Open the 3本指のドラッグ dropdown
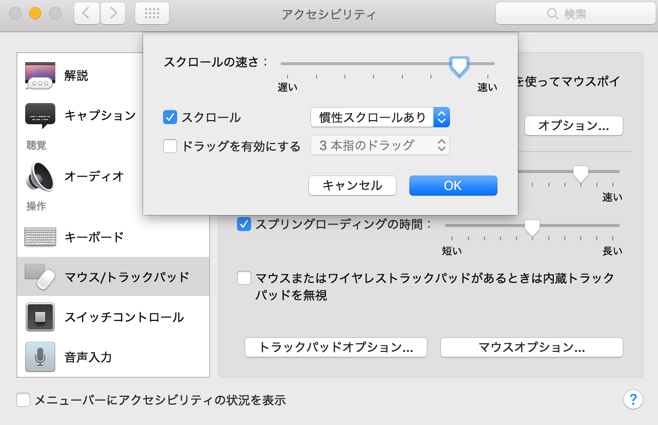The image size is (658, 425). (x=380, y=146)
